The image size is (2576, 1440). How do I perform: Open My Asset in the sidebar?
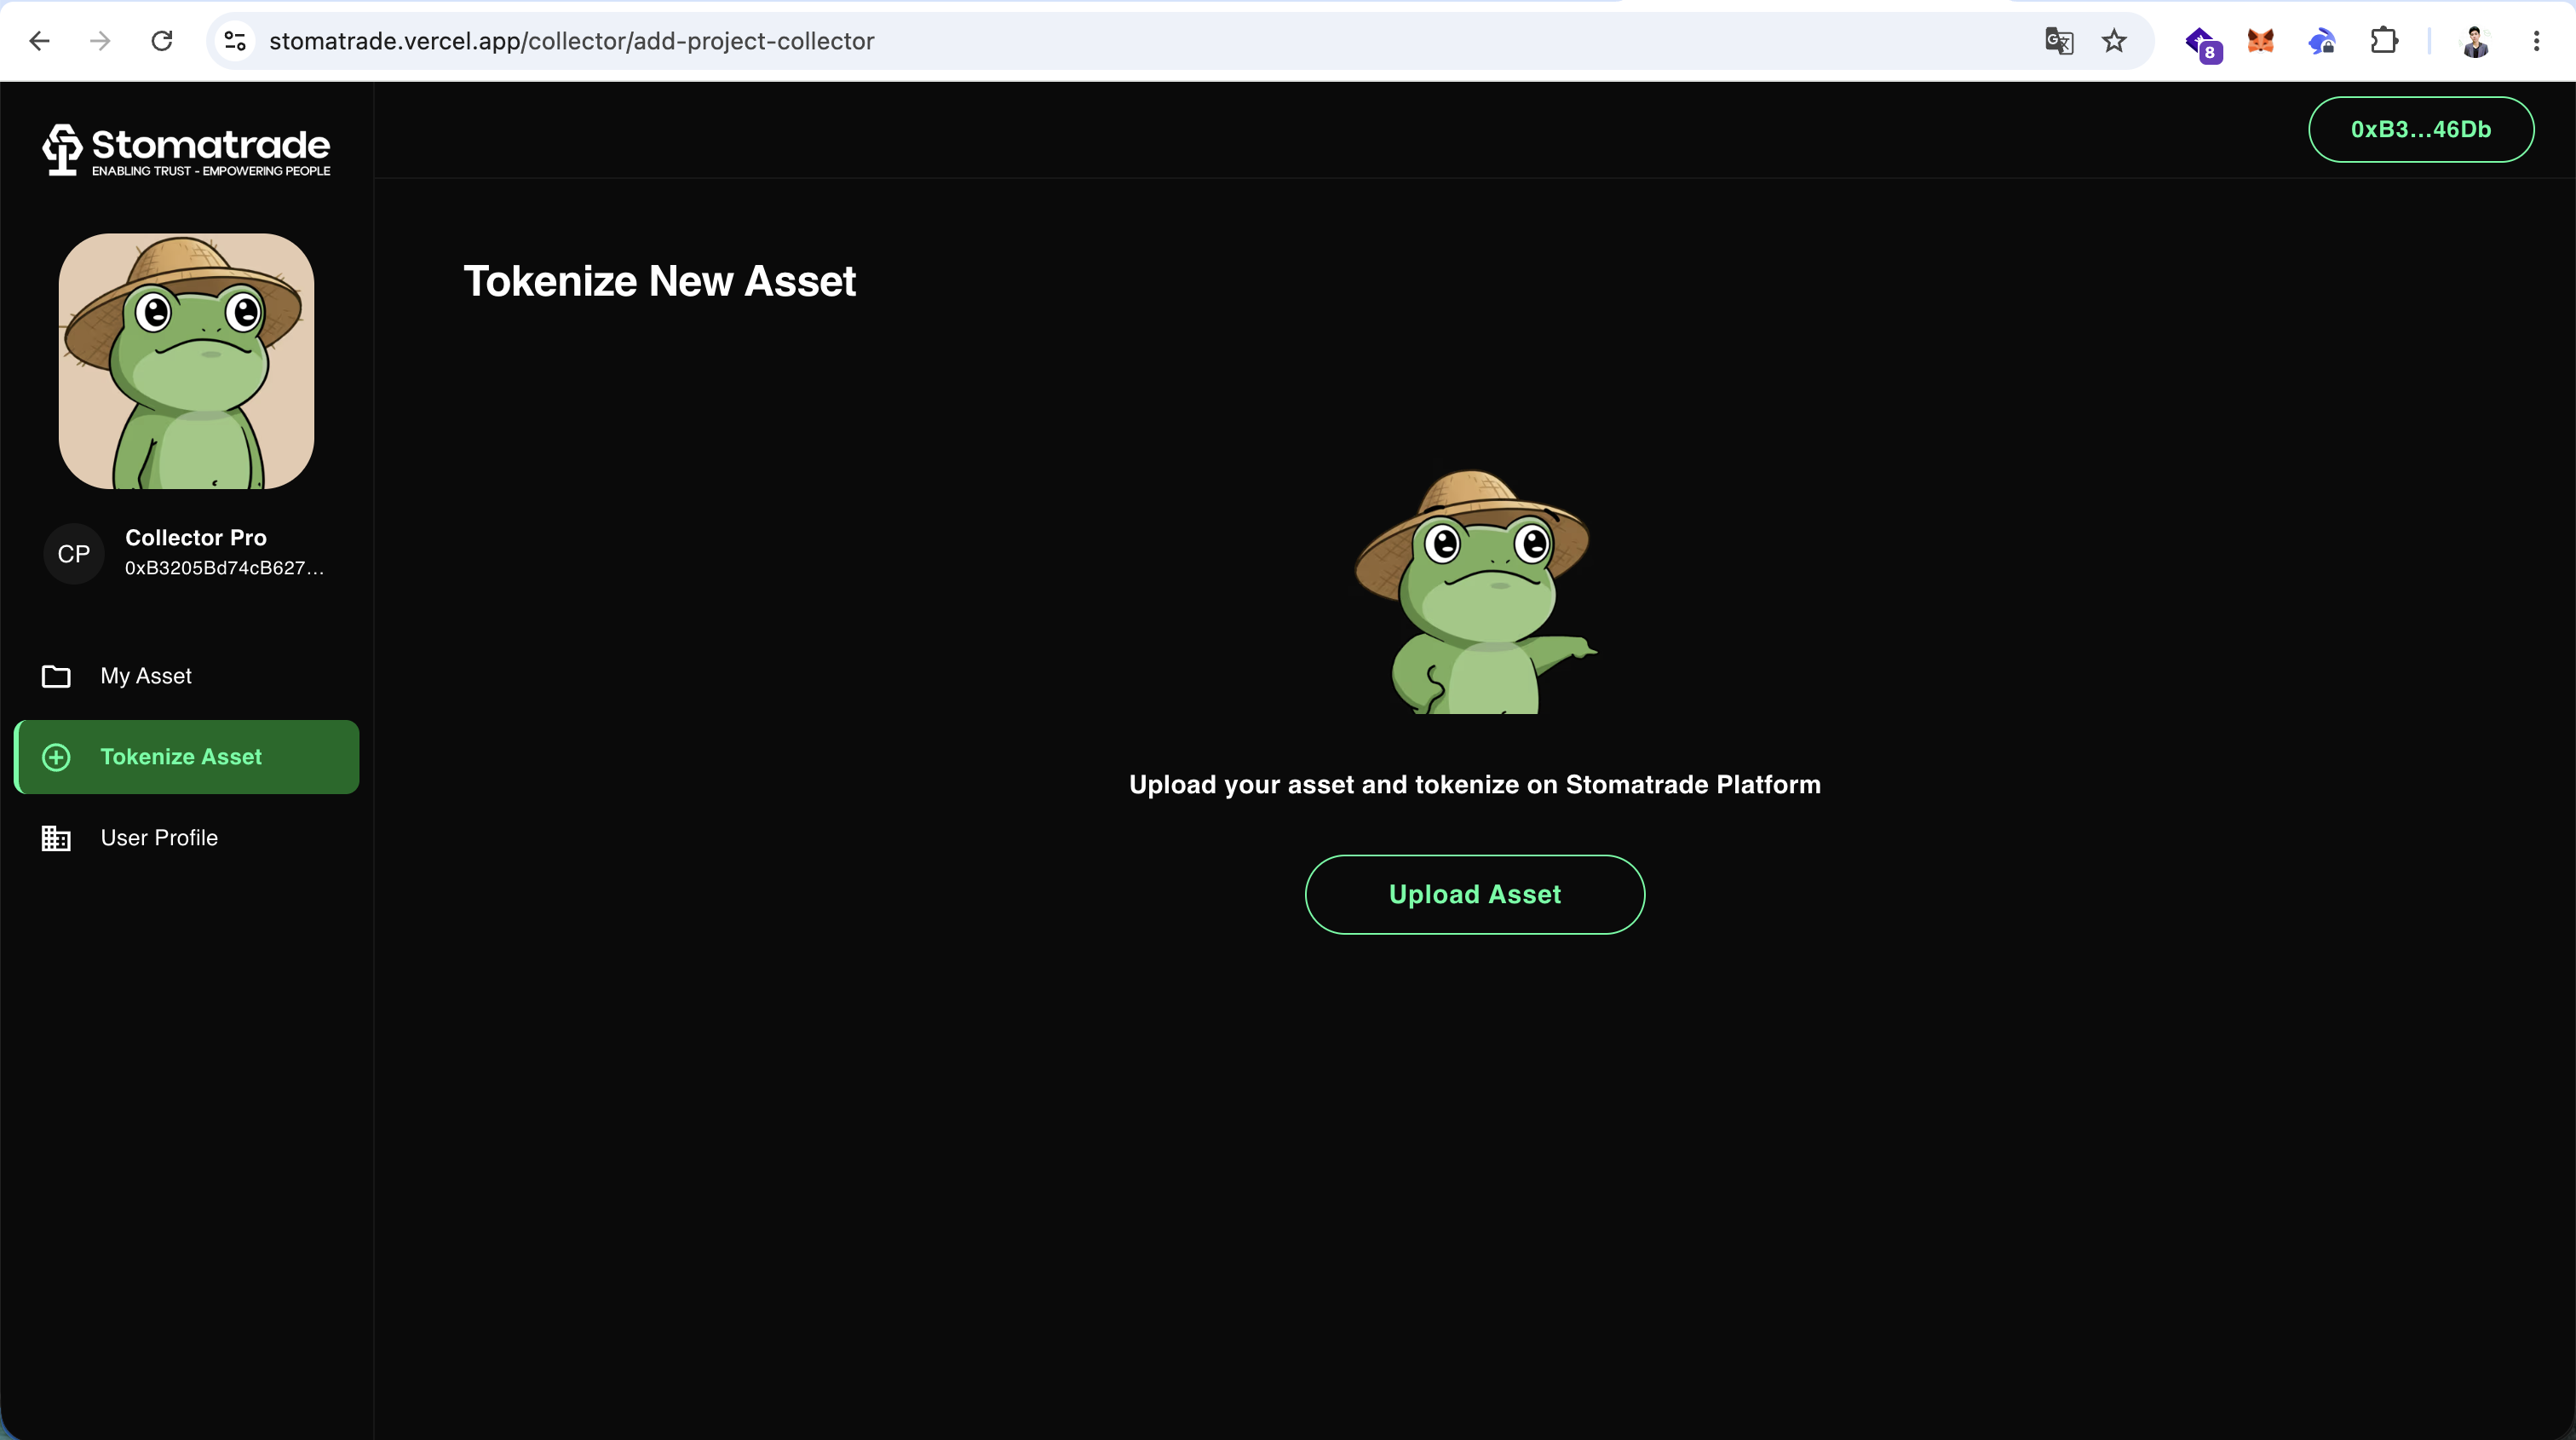click(187, 676)
